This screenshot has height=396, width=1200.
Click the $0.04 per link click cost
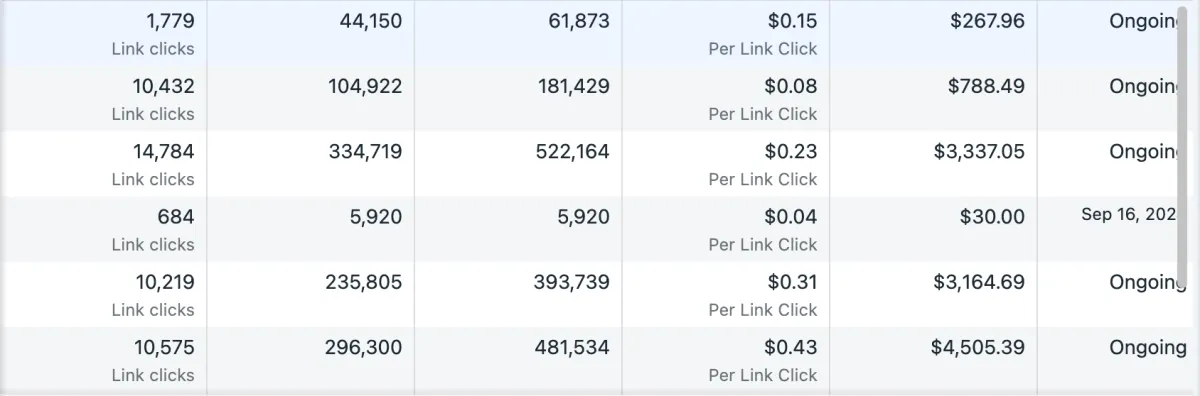tap(725, 229)
